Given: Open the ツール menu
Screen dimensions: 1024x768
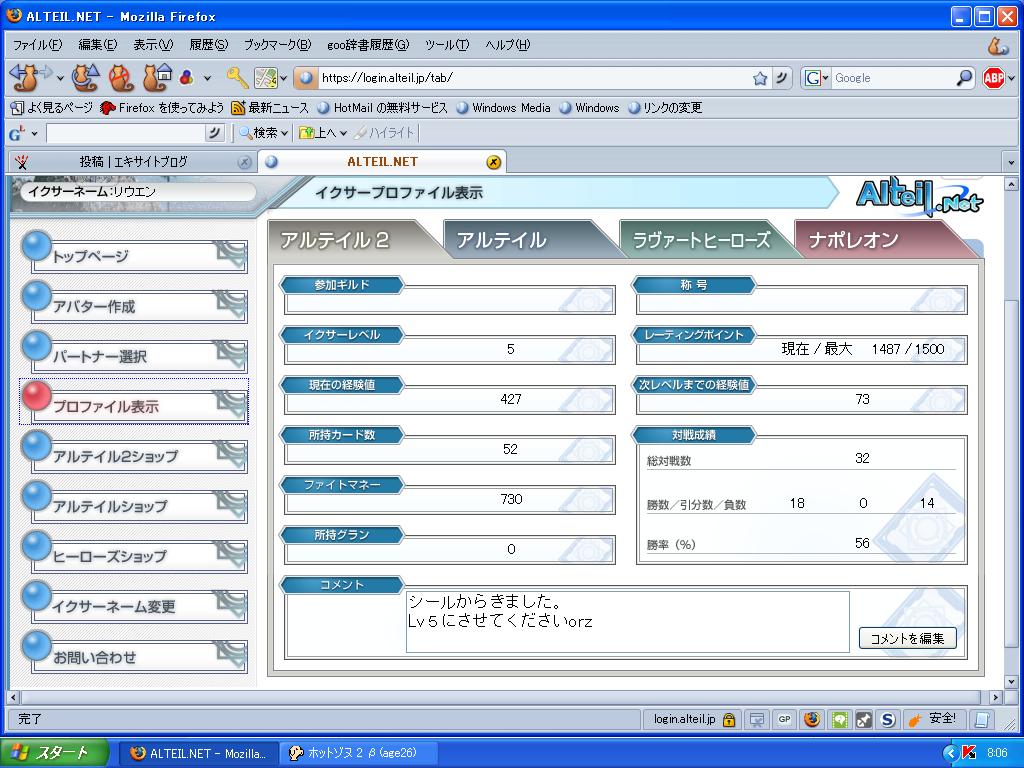Looking at the screenshot, I should pos(447,44).
